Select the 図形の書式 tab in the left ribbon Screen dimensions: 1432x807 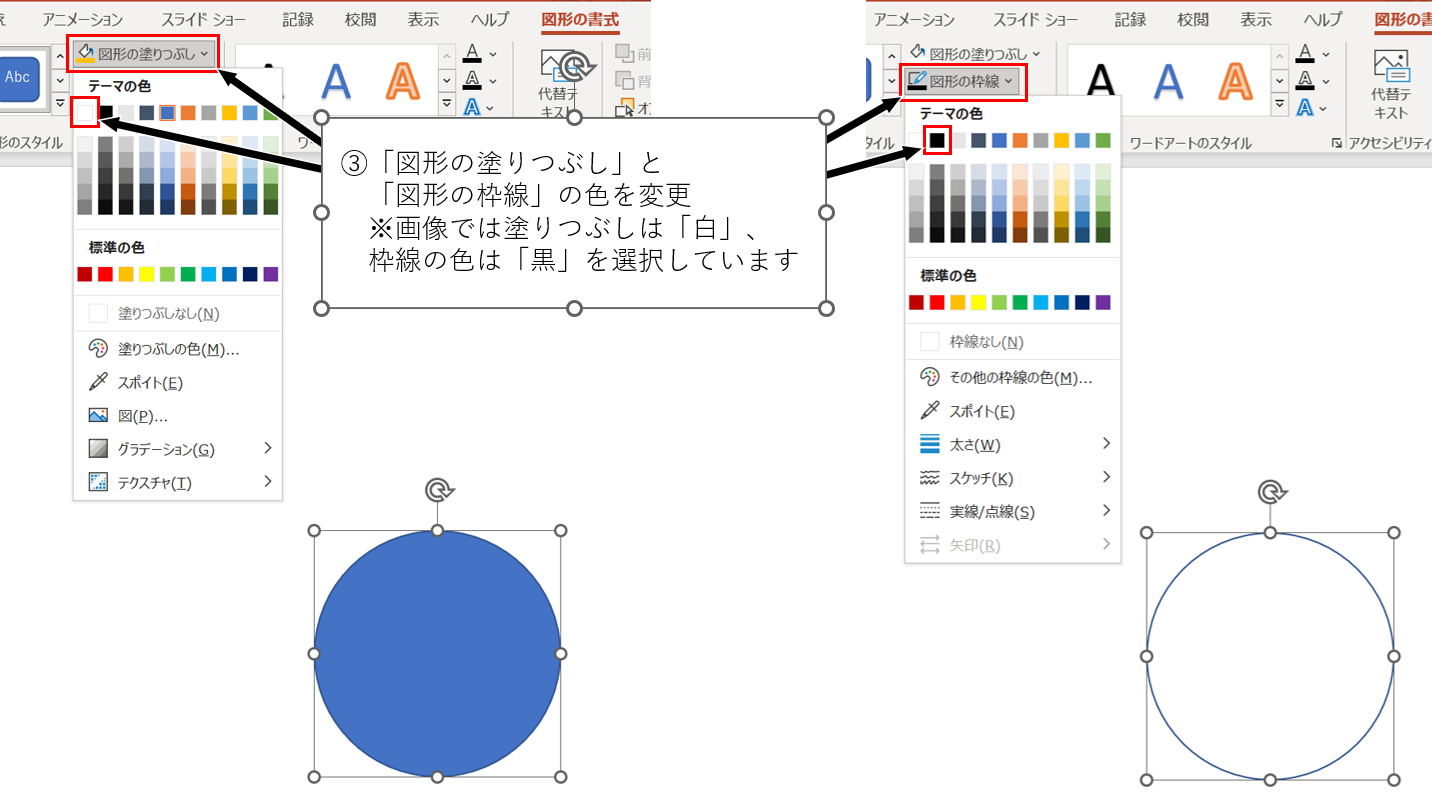(x=580, y=20)
